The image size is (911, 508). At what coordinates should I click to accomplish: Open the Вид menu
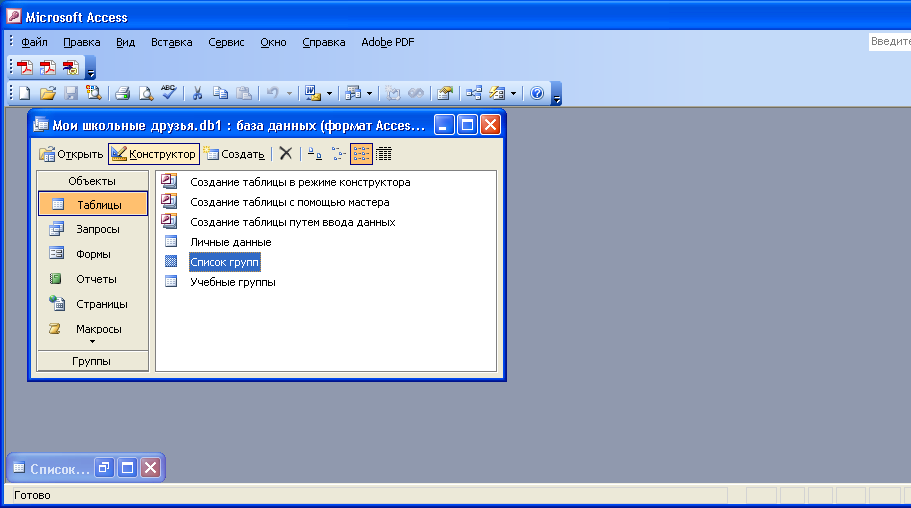click(x=125, y=42)
